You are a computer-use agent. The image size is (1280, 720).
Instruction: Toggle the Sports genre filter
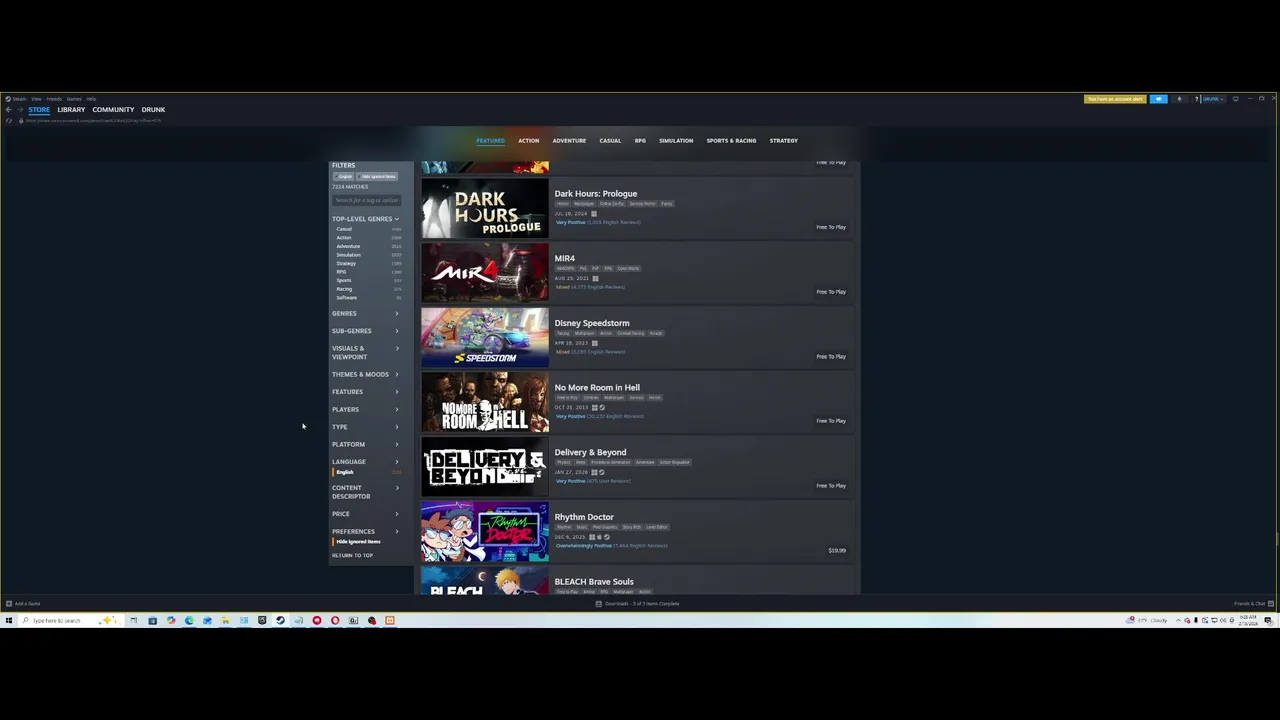click(x=367, y=280)
